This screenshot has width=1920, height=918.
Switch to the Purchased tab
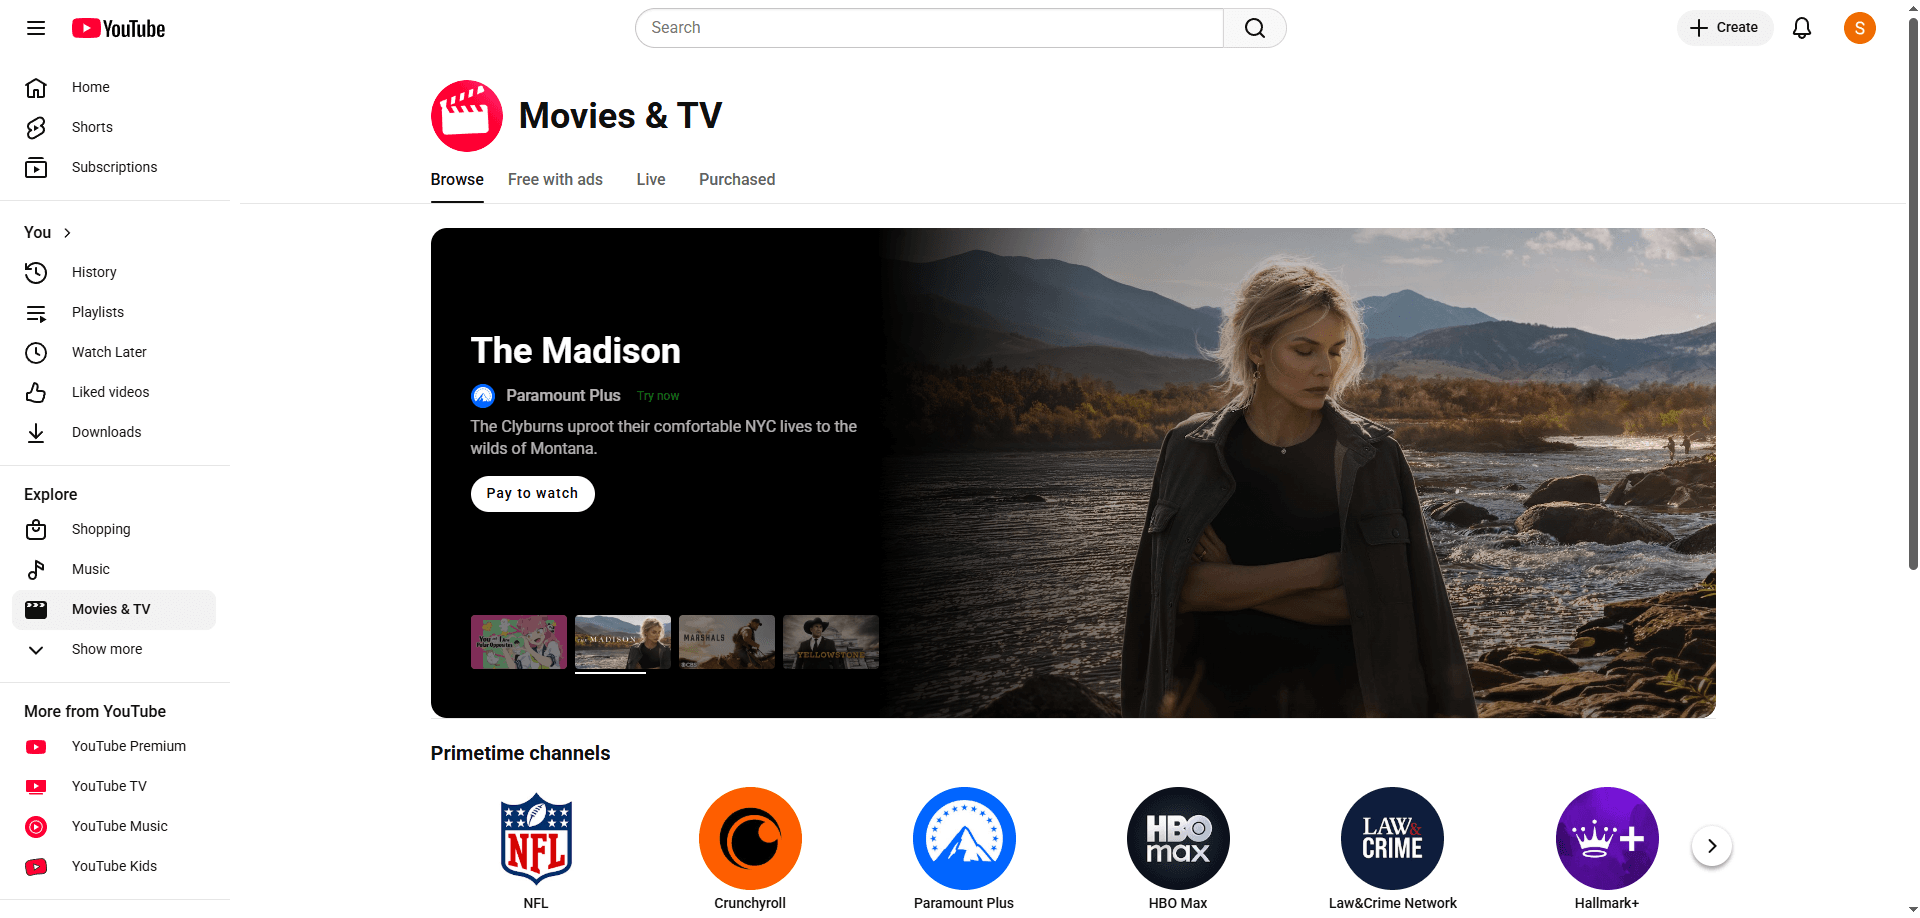point(737,180)
